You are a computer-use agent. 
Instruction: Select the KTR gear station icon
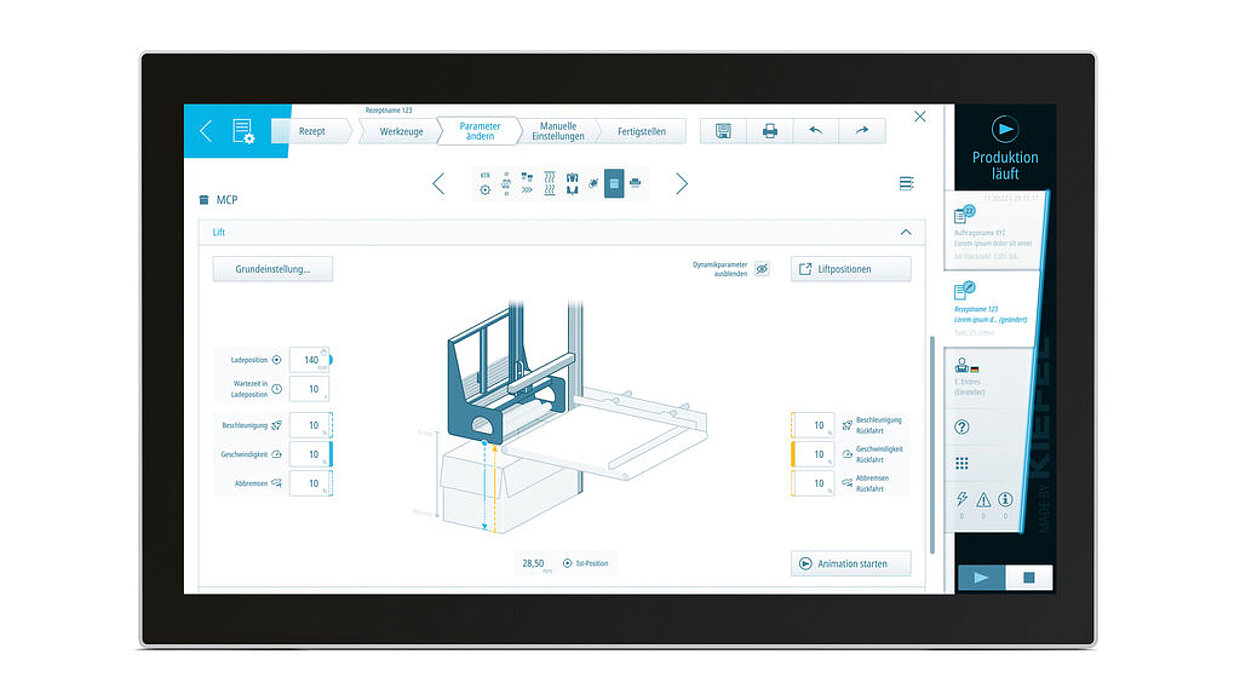(x=485, y=184)
